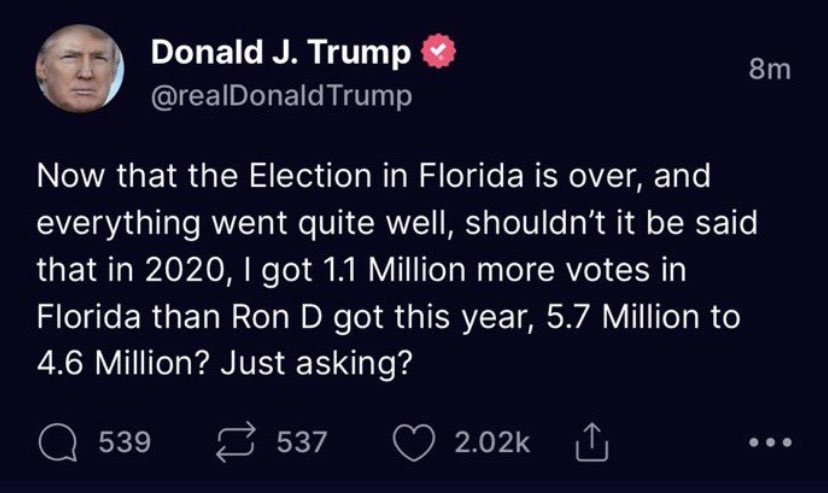828x493 pixels.
Task: Click the 539 replies count
Action: (x=127, y=441)
